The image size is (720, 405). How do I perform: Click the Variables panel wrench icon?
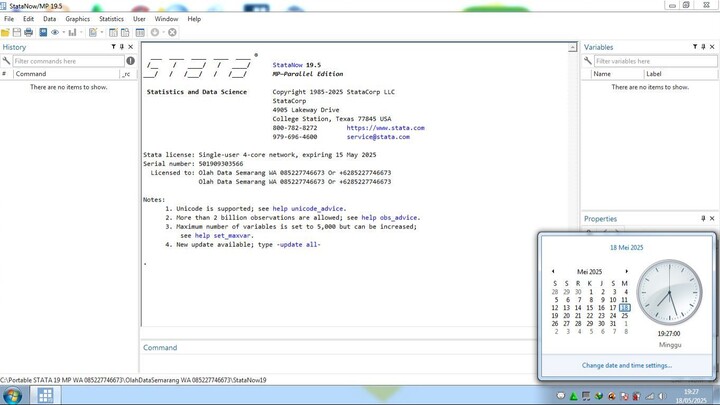587,61
